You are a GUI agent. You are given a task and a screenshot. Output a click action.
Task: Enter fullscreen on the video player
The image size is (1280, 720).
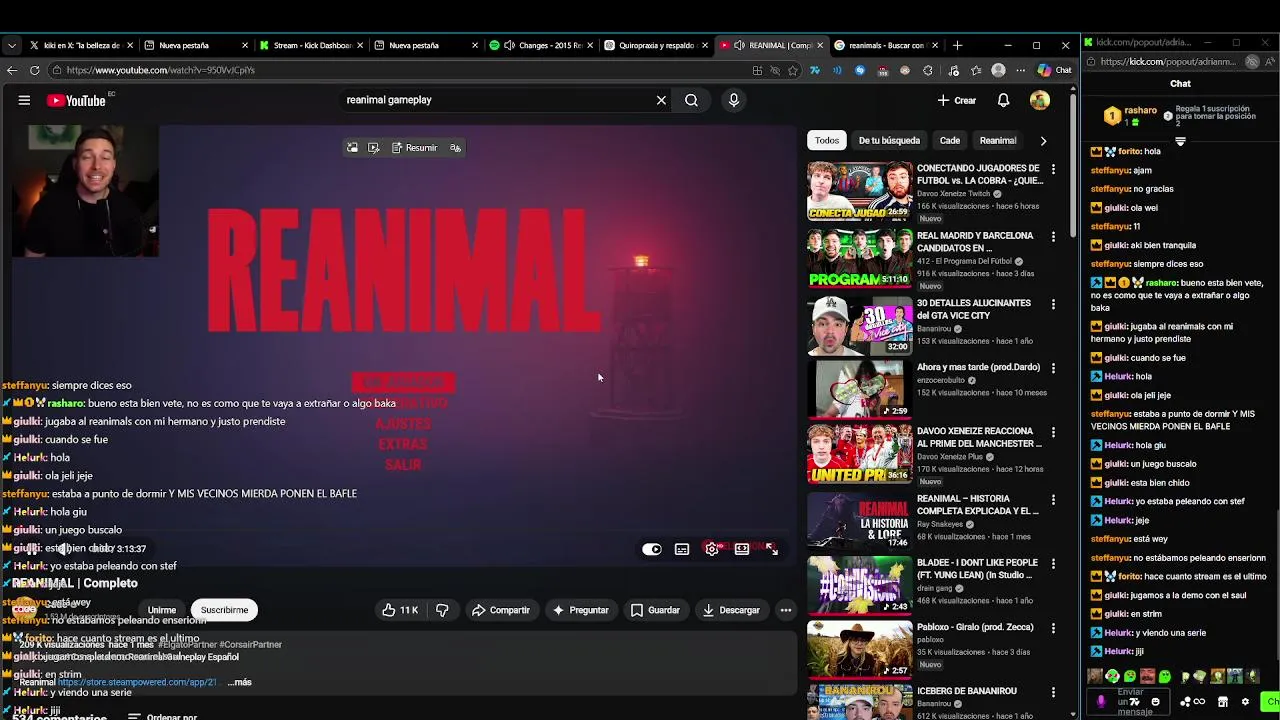[x=772, y=549]
